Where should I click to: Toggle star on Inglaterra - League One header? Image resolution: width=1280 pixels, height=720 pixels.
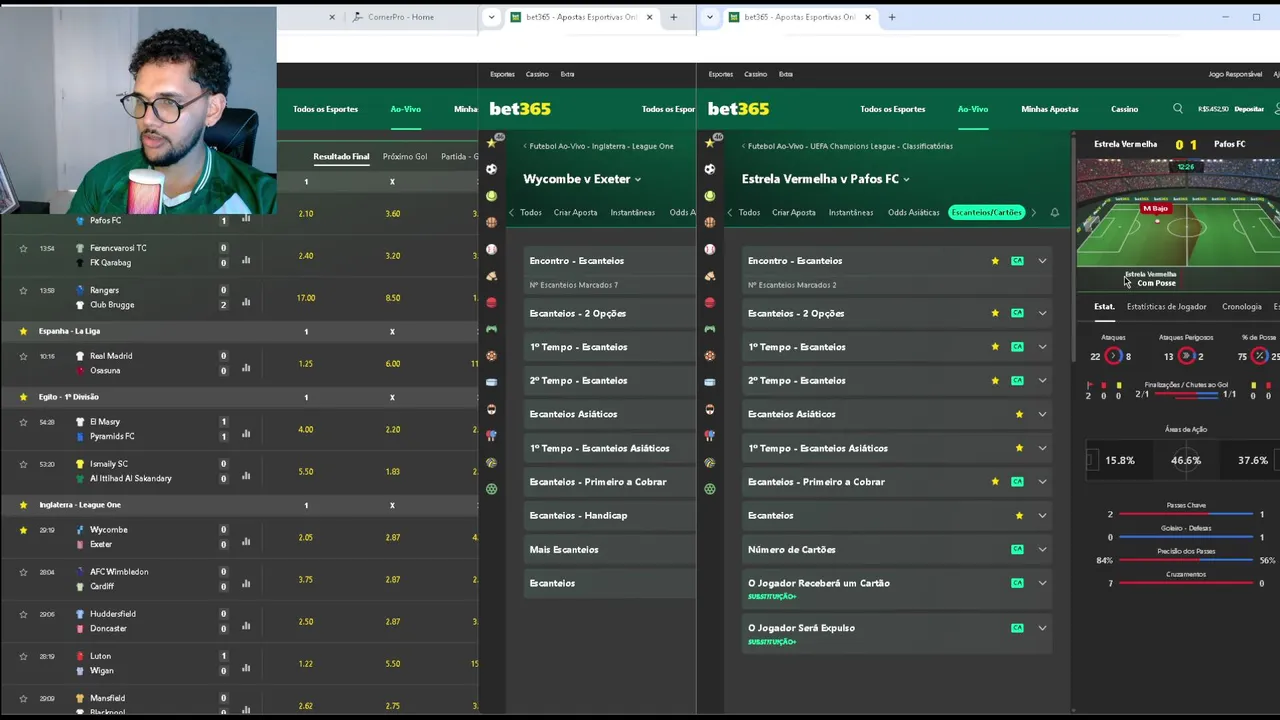coord(23,505)
